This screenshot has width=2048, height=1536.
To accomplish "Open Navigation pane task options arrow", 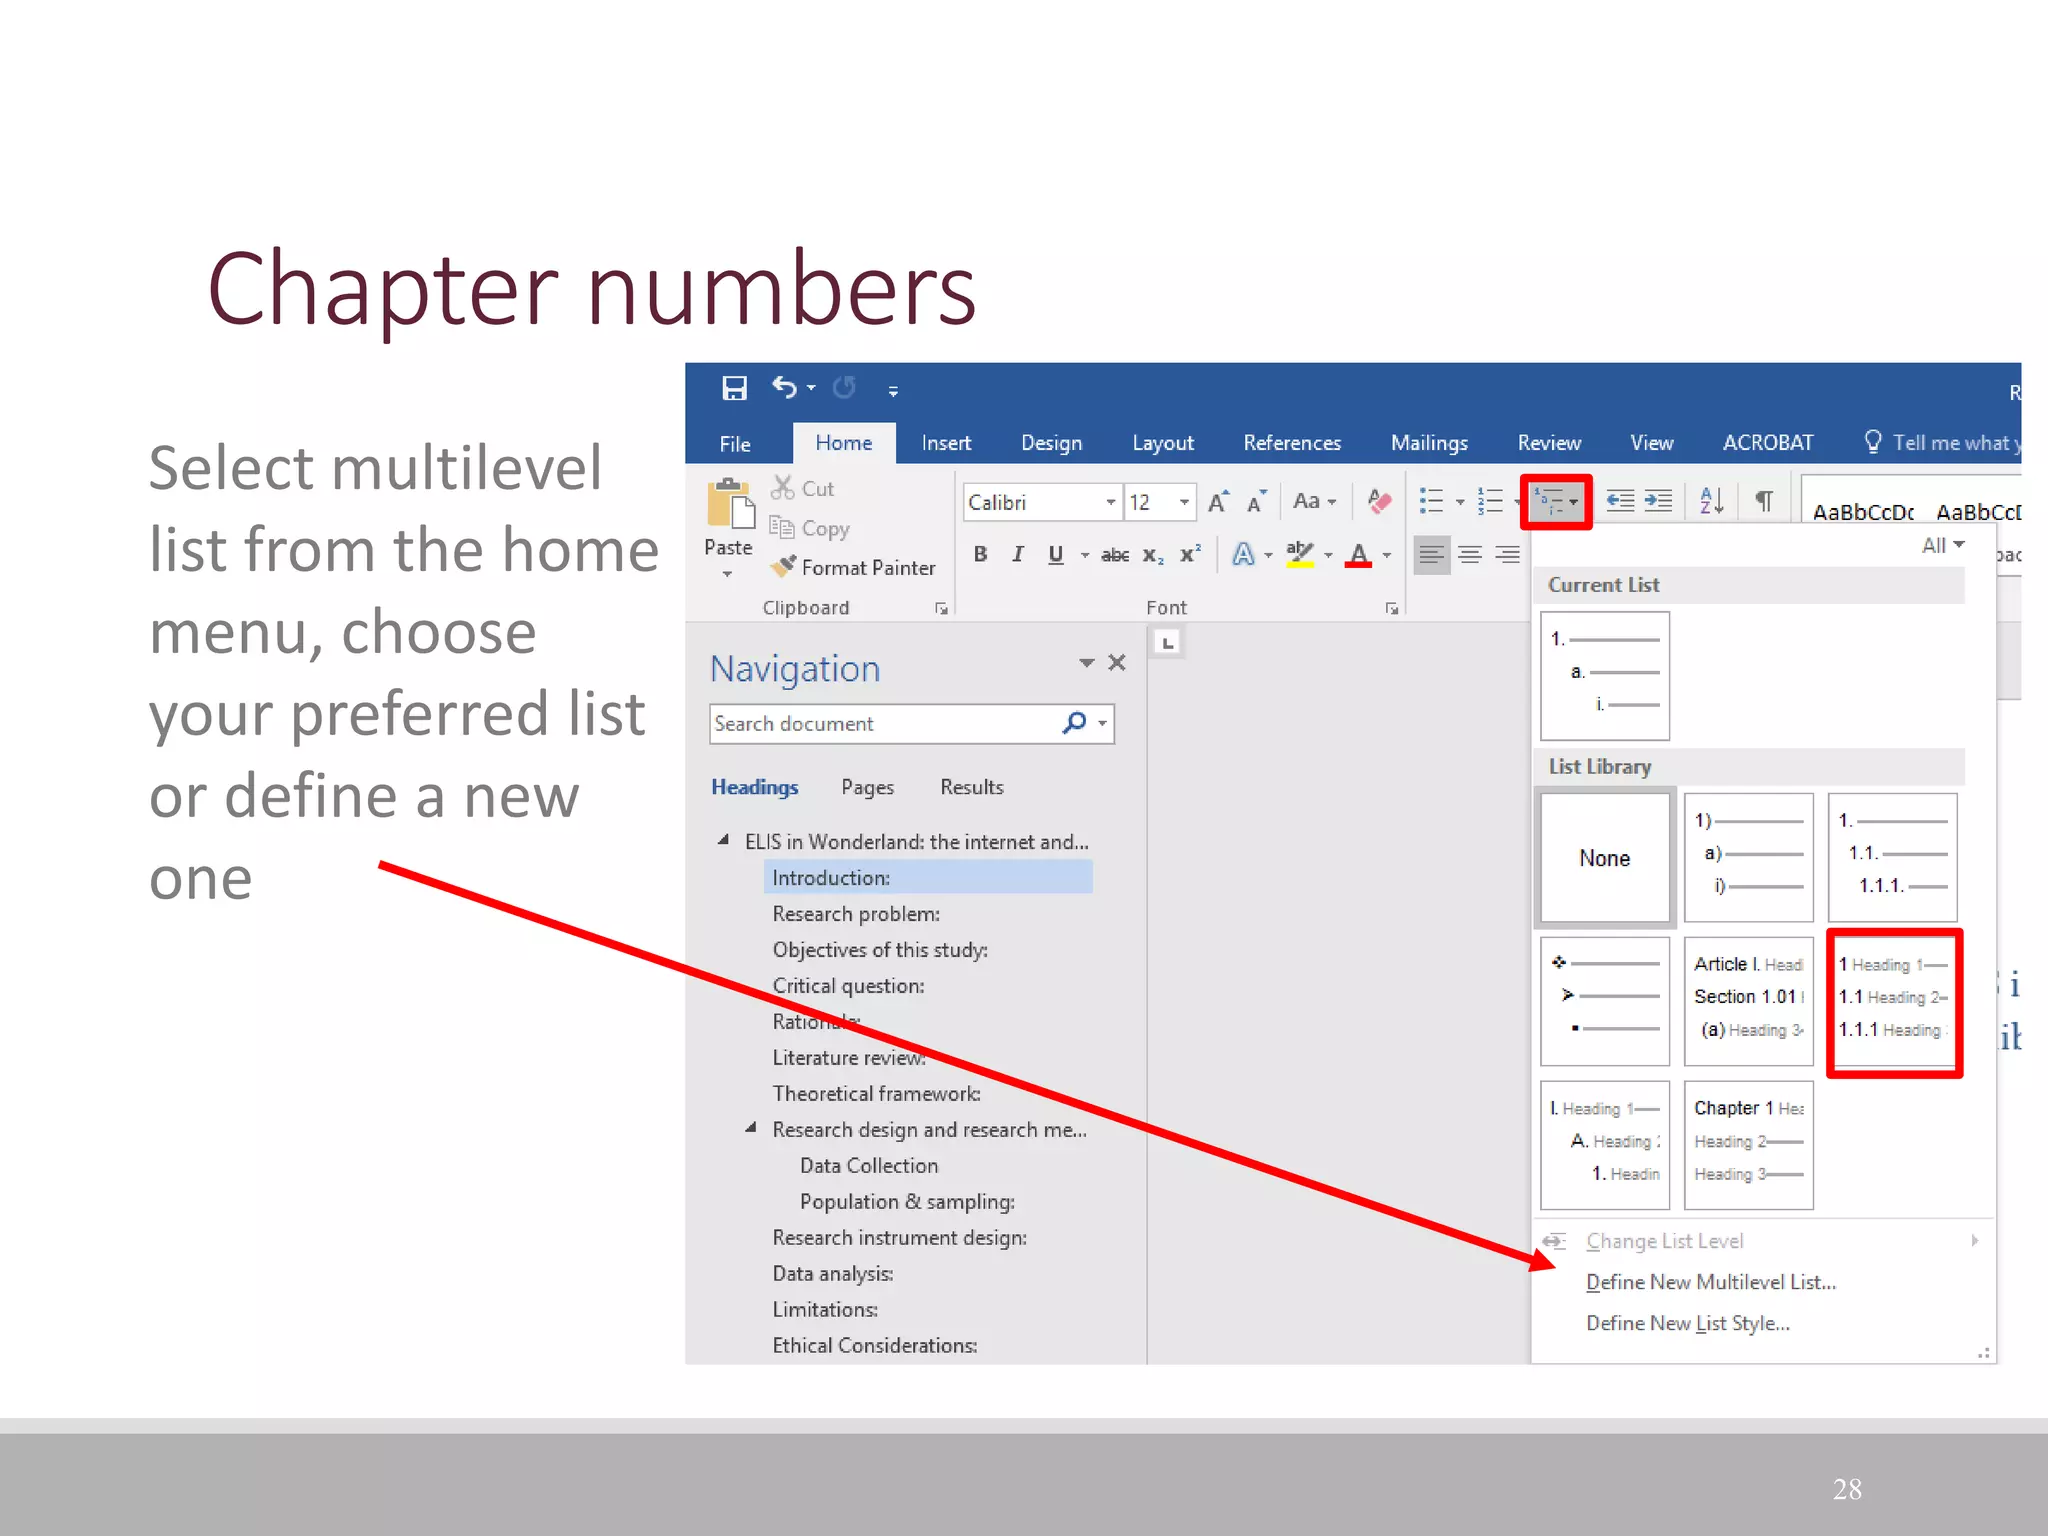I will [1087, 662].
